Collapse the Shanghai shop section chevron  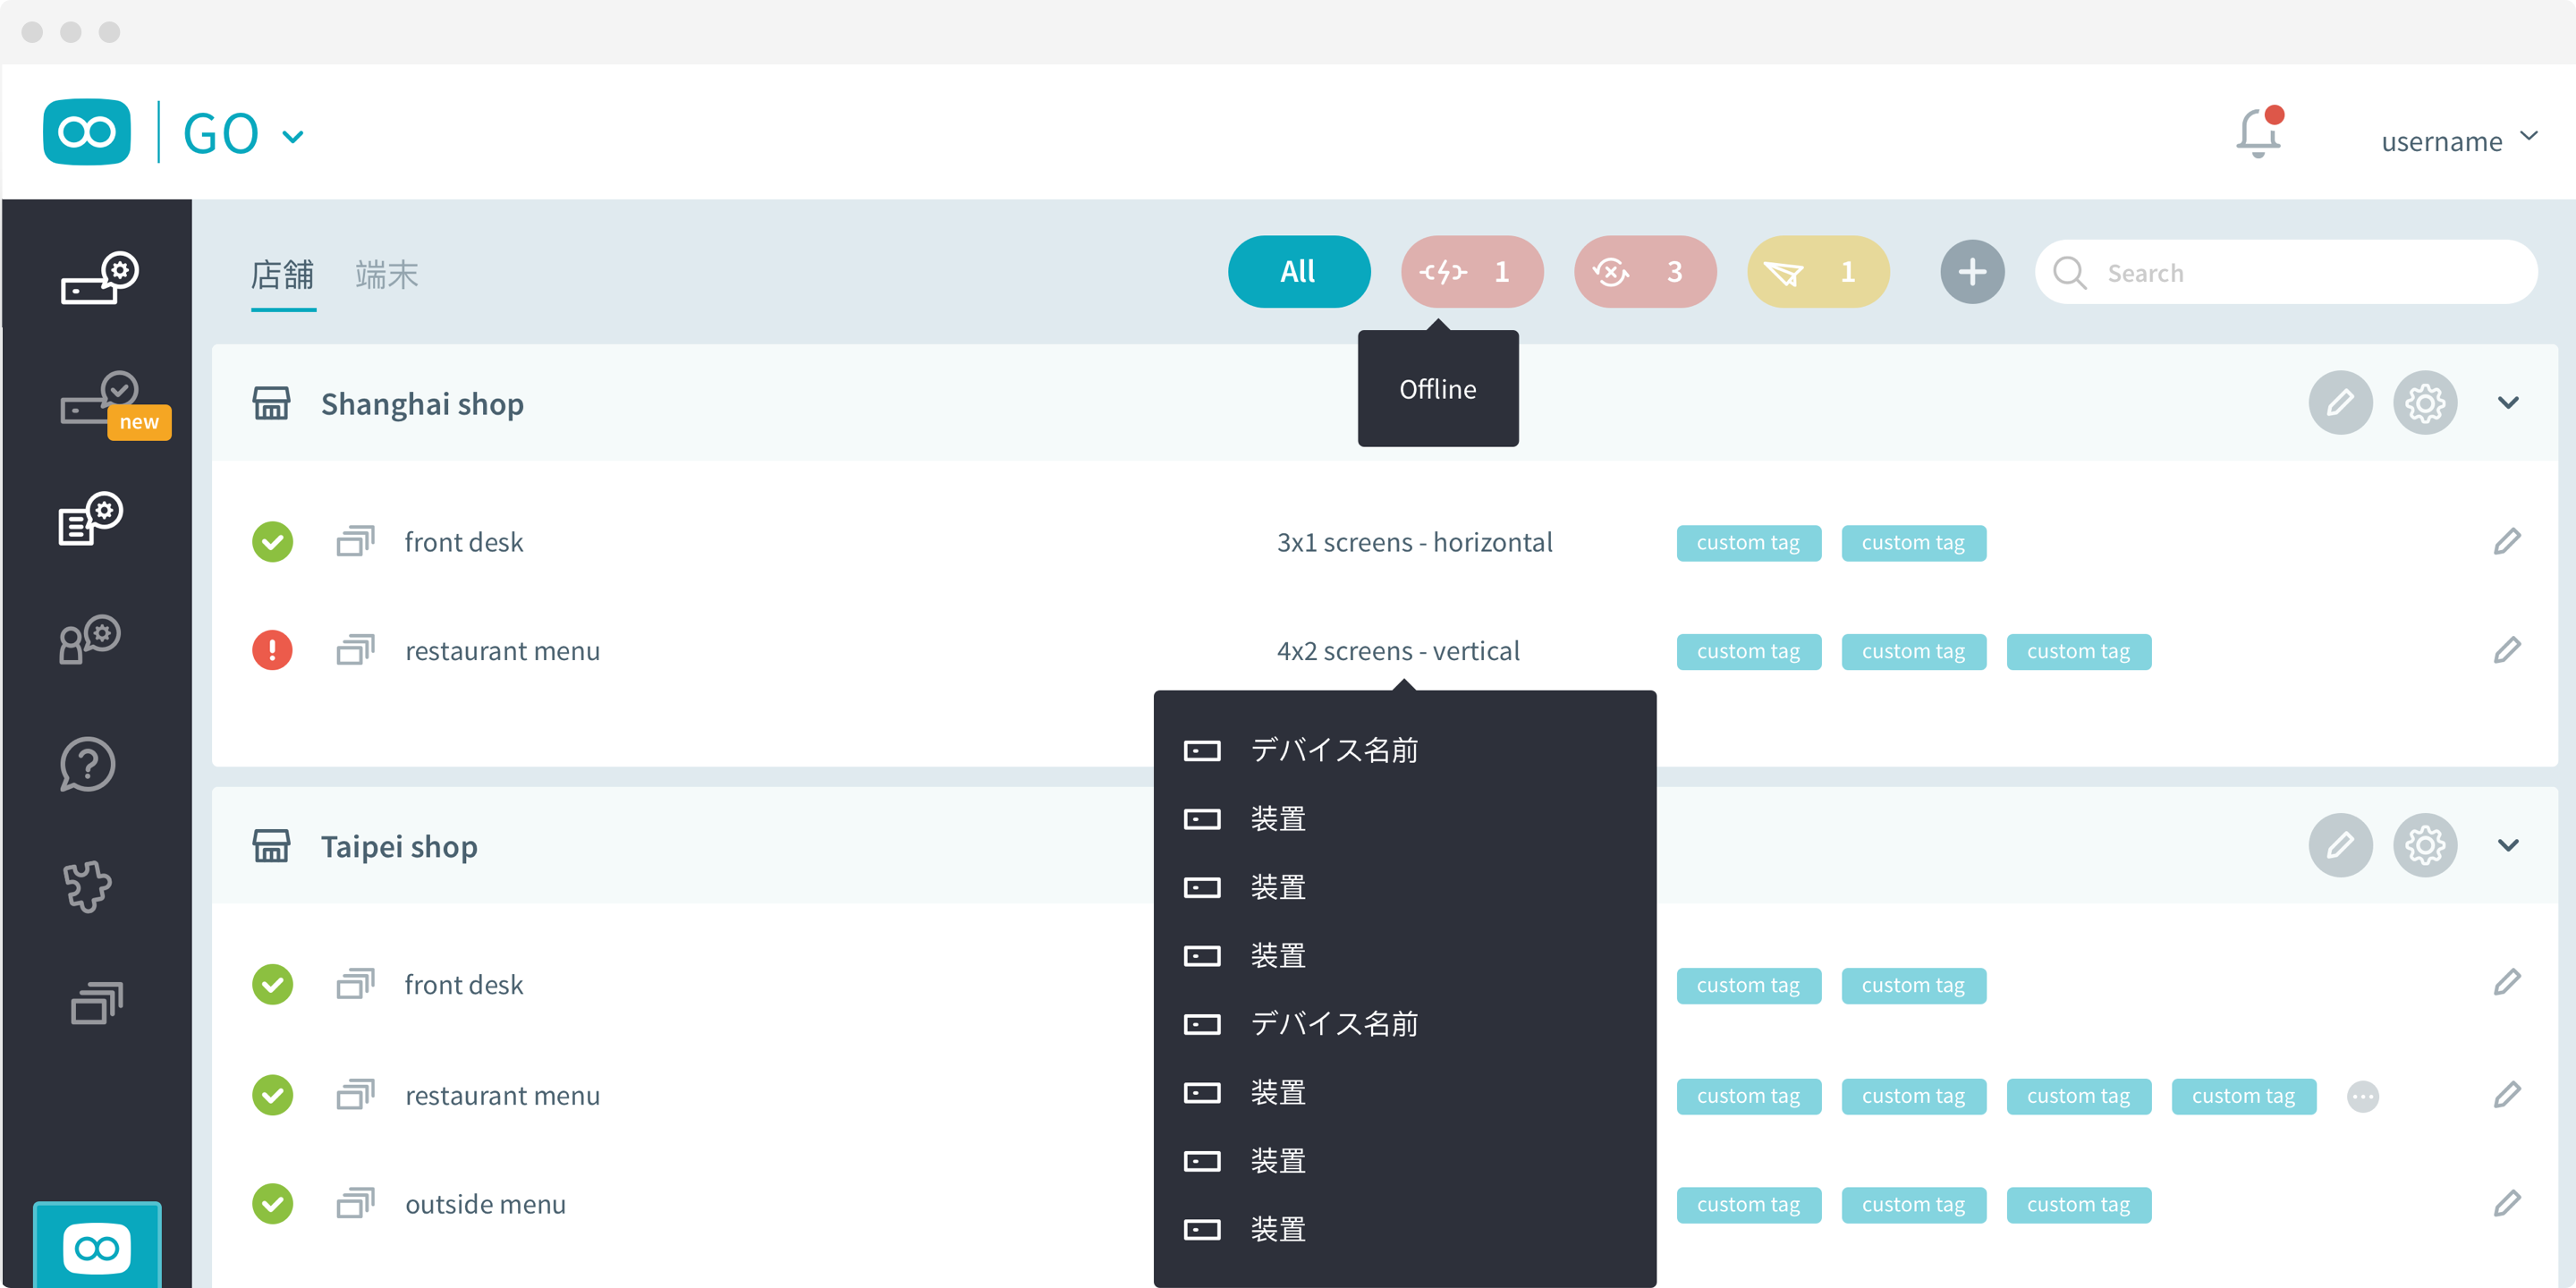(2507, 403)
